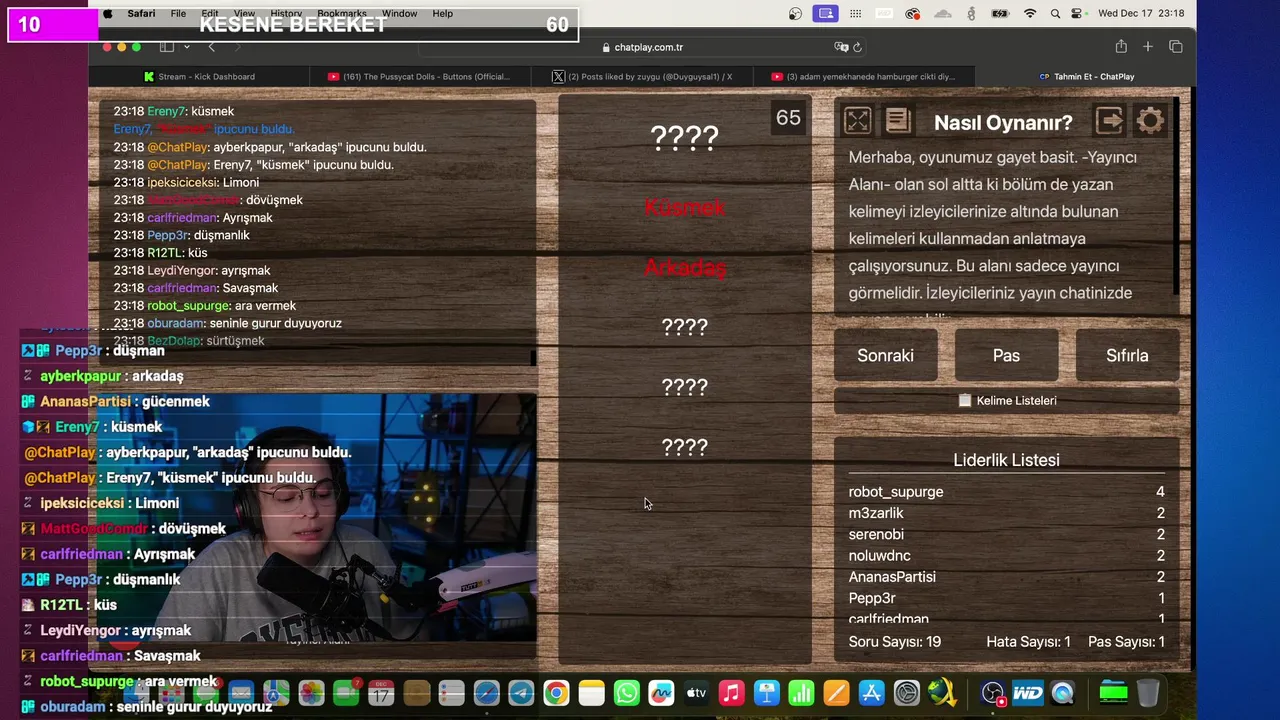
Task: Open fullscreen mode icon in ChatPlay panel
Action: coord(857,121)
